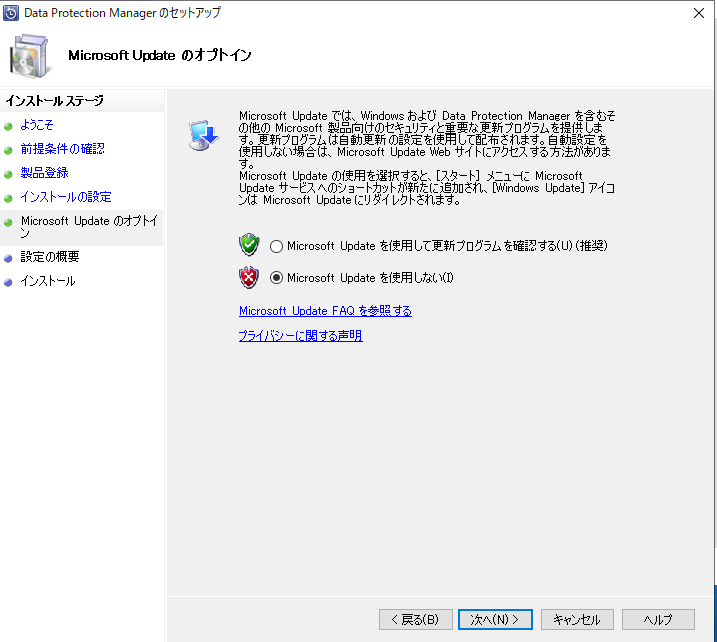Click the 次へ(N) > button

point(495,620)
